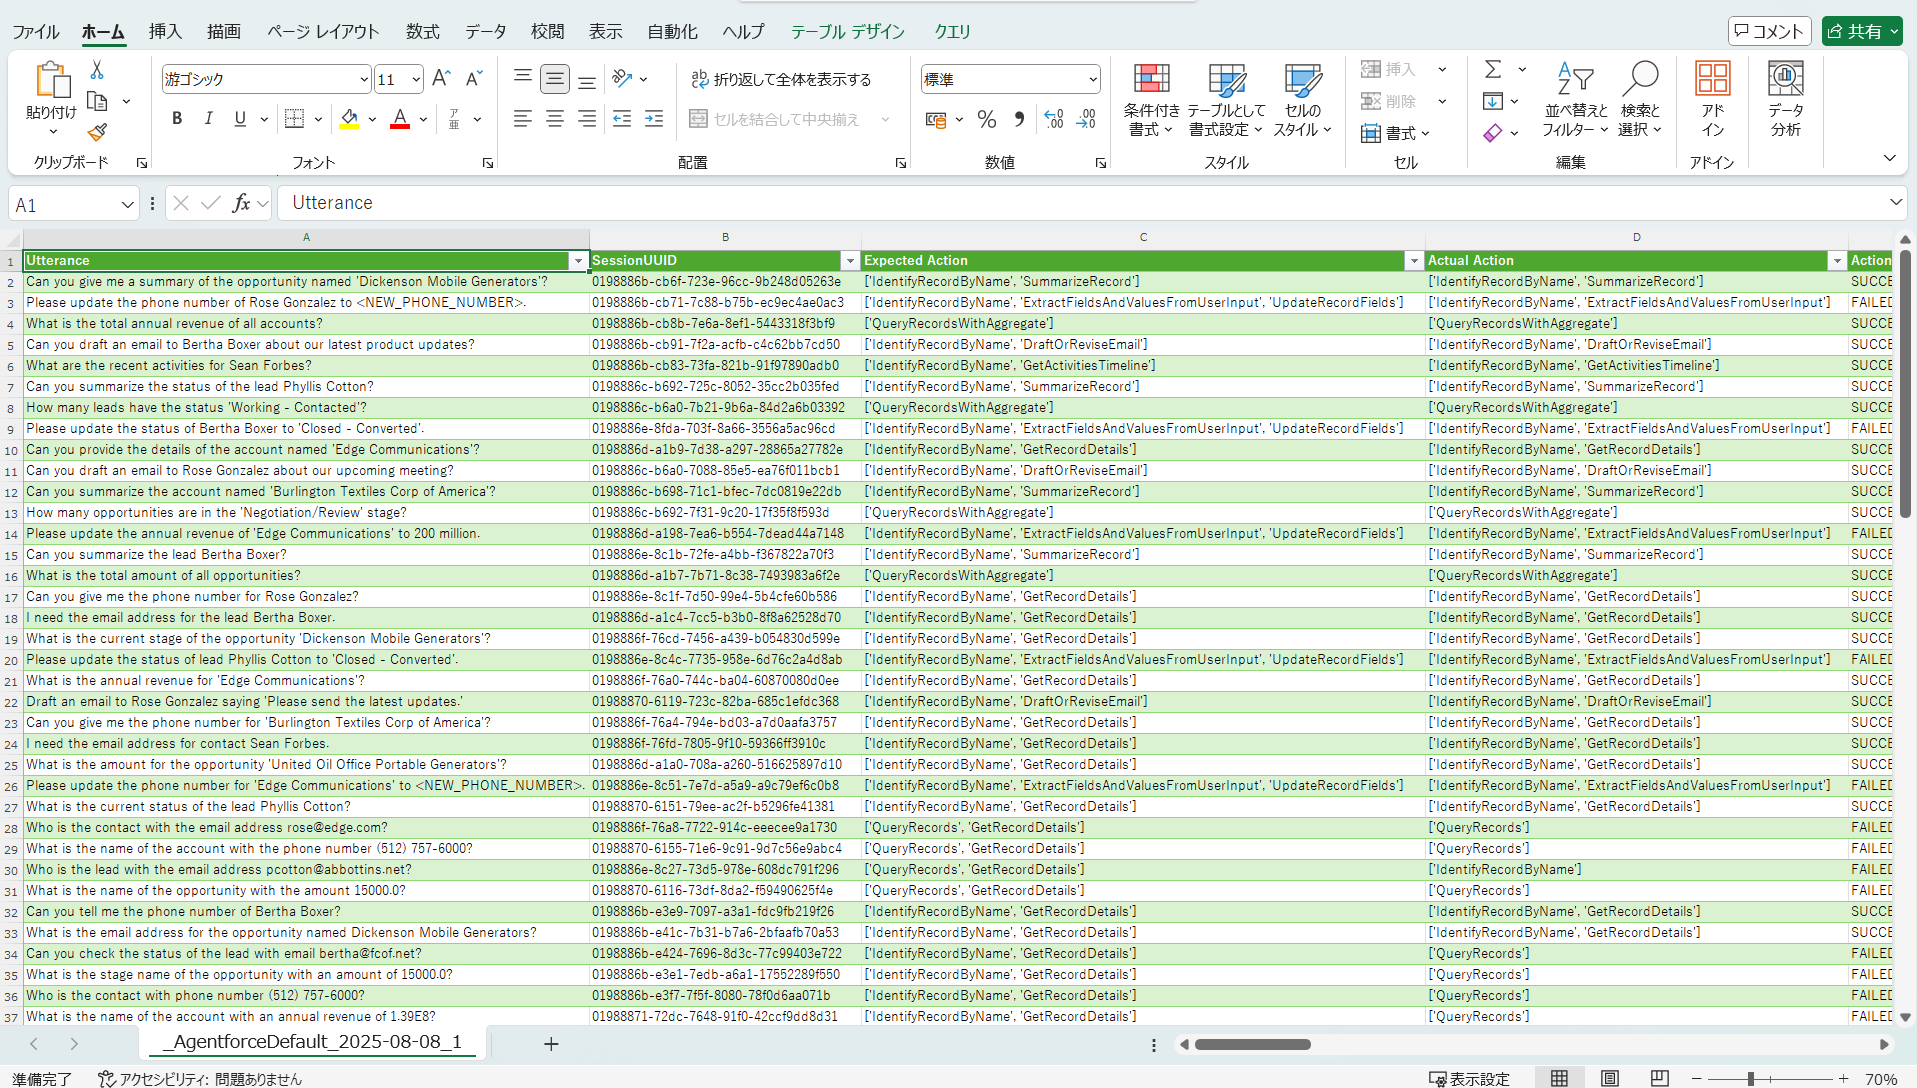Switch to the テーブル デザイン tab
Viewport: 1917px width, 1088px height.
[847, 32]
